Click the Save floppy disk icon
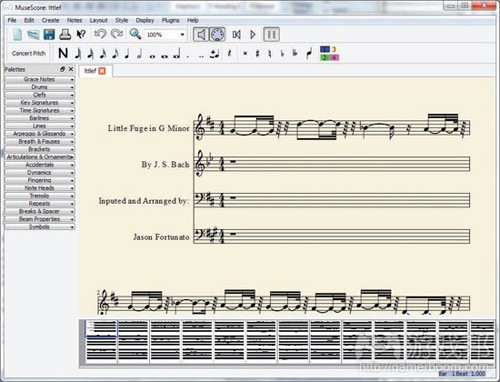 point(49,34)
